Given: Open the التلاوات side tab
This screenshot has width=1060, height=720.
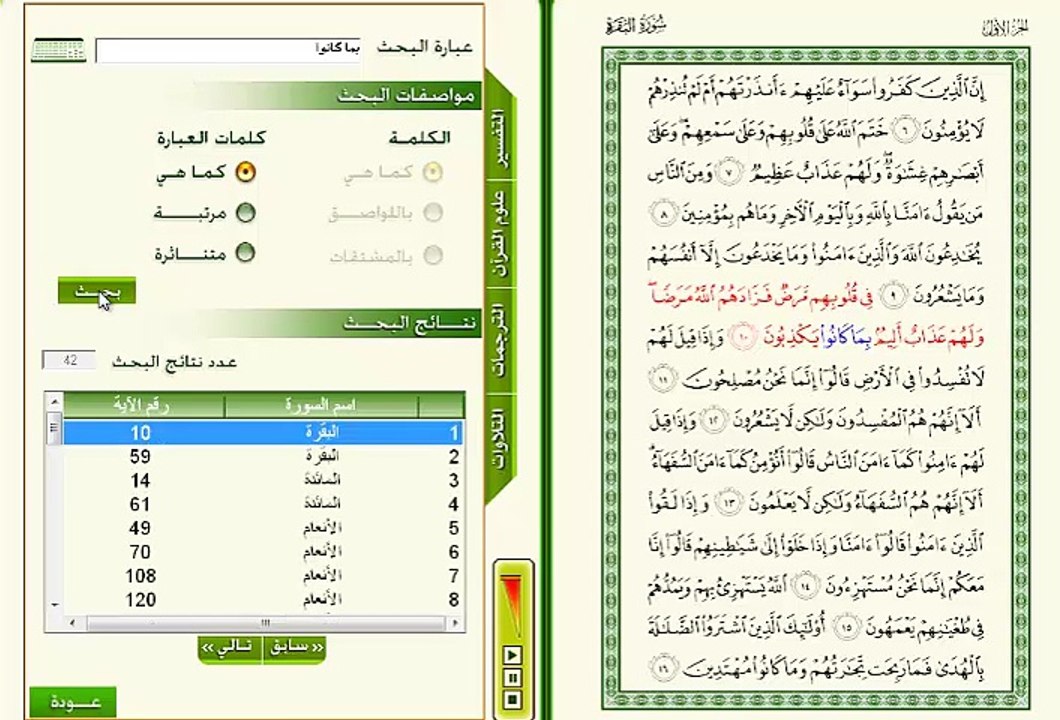Looking at the screenshot, I should (x=500, y=439).
